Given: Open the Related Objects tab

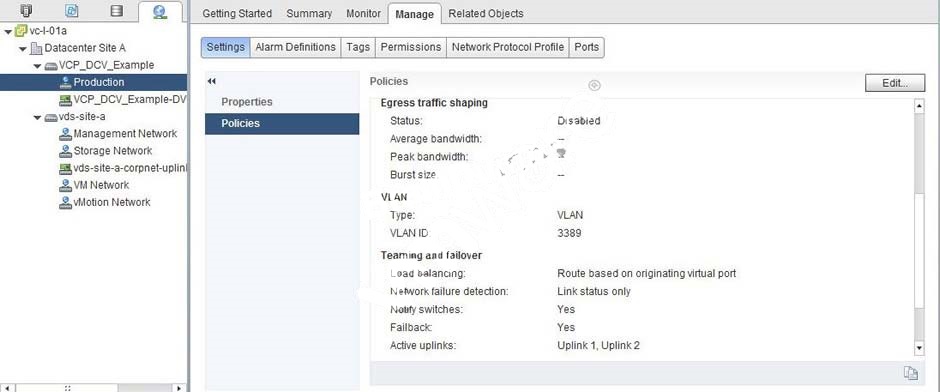Looking at the screenshot, I should (486, 13).
